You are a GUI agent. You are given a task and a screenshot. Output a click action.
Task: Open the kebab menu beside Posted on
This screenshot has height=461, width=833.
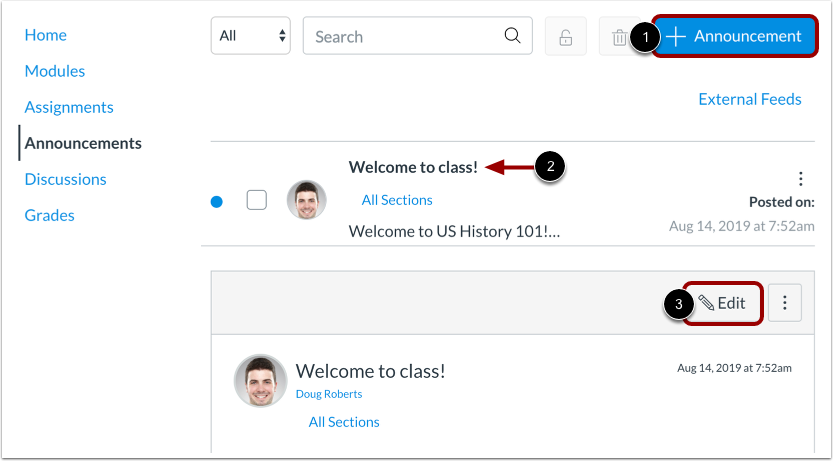[801, 179]
